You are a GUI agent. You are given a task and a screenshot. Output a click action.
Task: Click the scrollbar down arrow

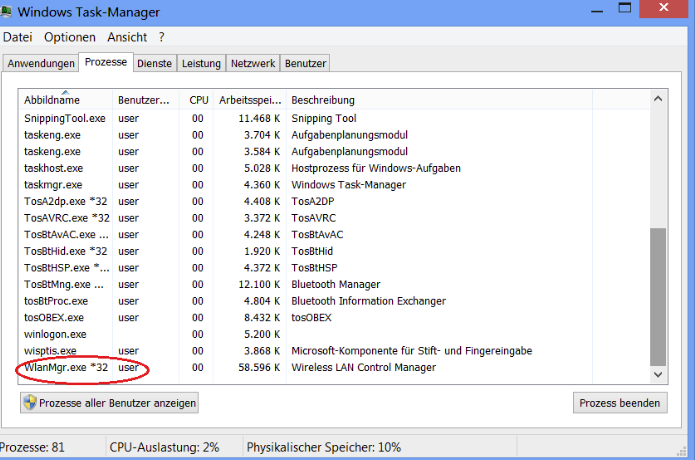tap(658, 374)
